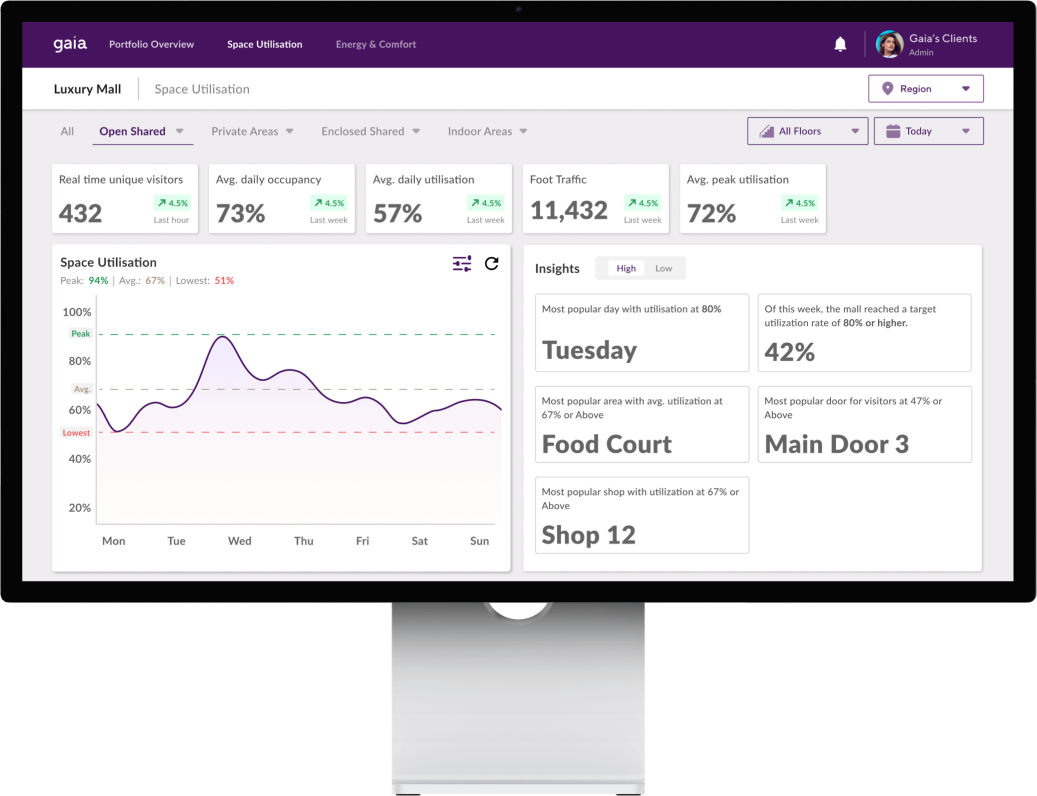Click the Region selector button
This screenshot has height=796, width=1037.
(925, 88)
